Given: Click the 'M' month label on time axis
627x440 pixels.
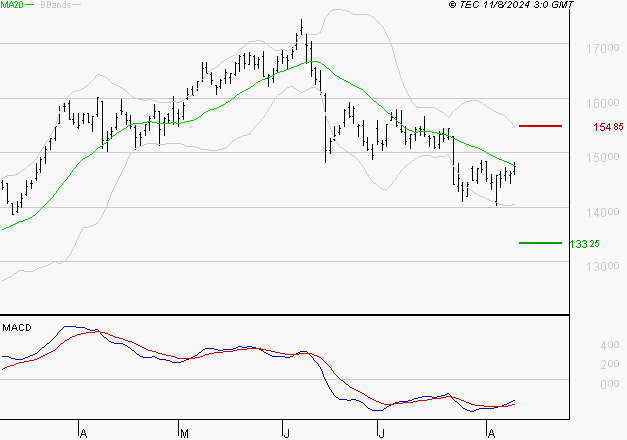Looking at the screenshot, I should [184, 433].
